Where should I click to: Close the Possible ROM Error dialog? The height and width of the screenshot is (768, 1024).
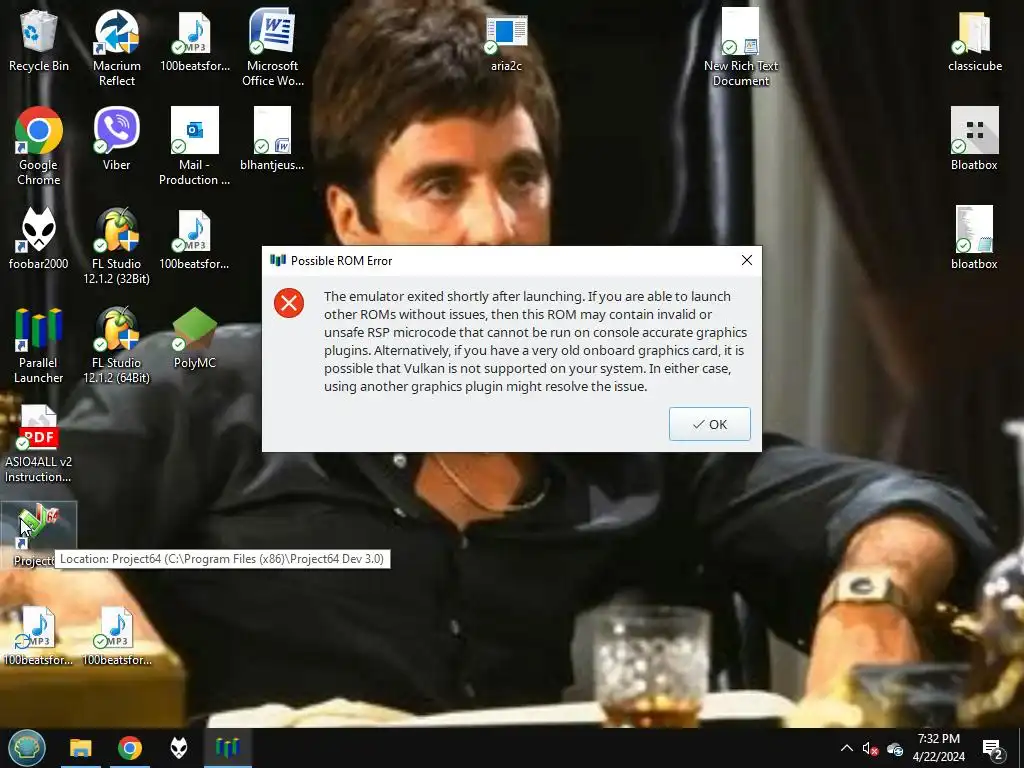pos(746,260)
